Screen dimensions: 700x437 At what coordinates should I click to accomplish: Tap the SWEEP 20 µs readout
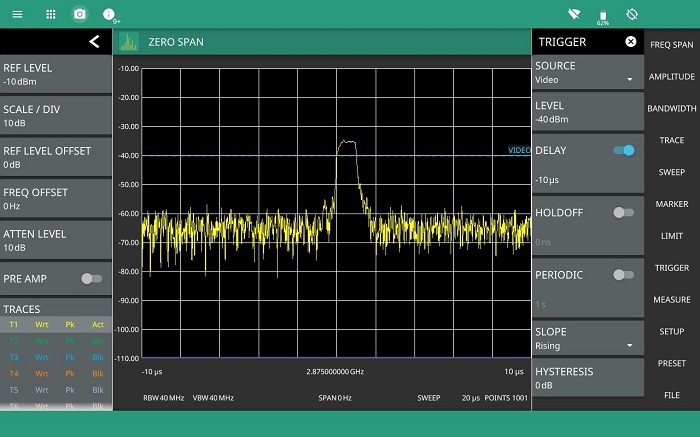tap(448, 398)
